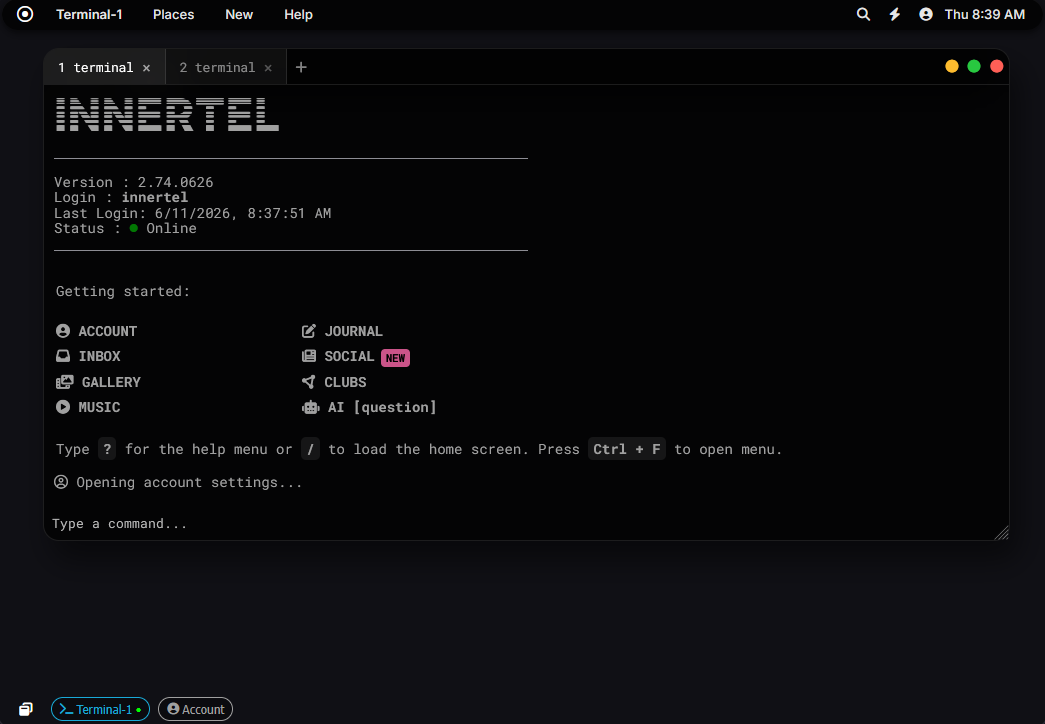Click the windows stack icon in bottom bar

tap(25, 709)
